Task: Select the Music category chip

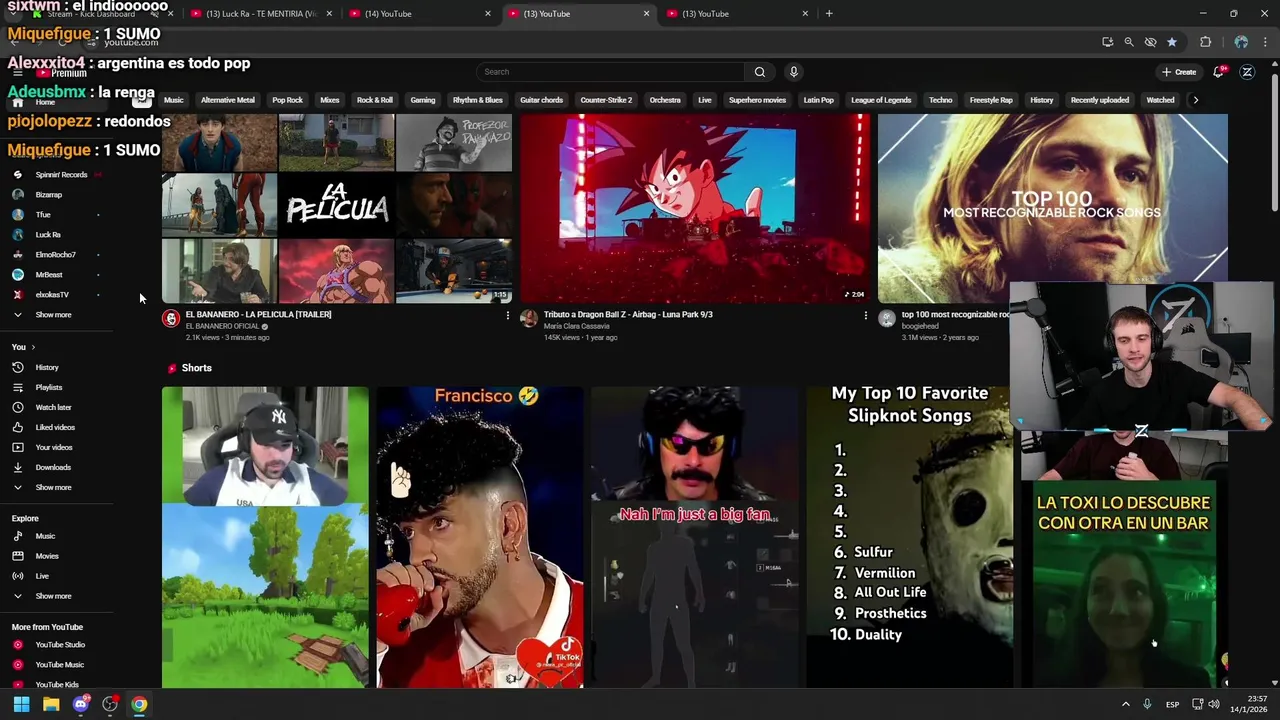Action: coord(174,100)
